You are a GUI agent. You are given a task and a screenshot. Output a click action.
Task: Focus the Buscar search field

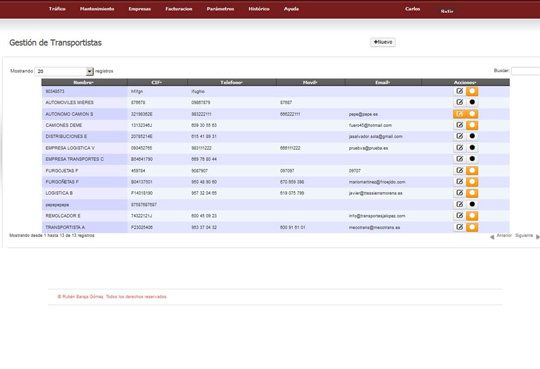(x=526, y=71)
